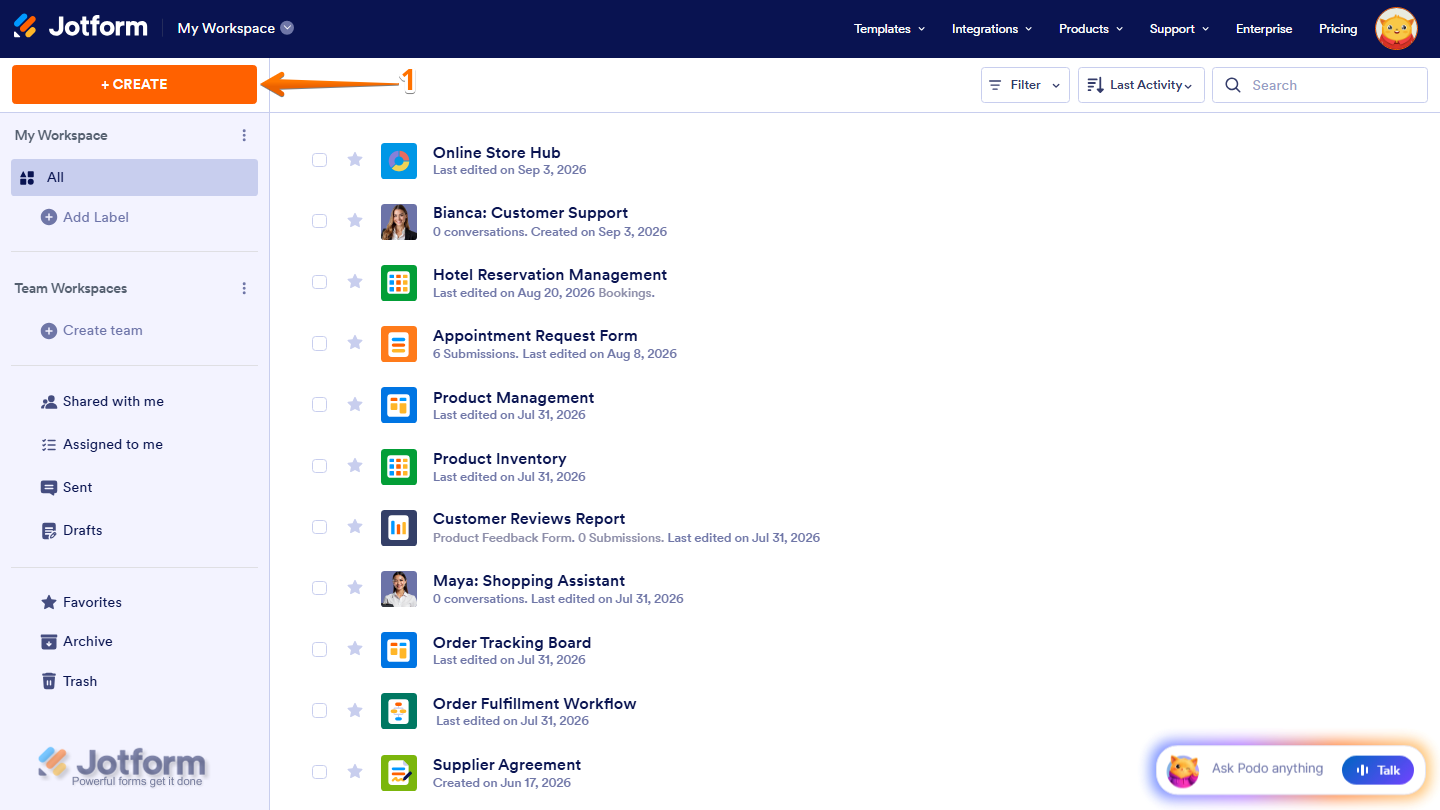Click Product Management board icon

(399, 405)
